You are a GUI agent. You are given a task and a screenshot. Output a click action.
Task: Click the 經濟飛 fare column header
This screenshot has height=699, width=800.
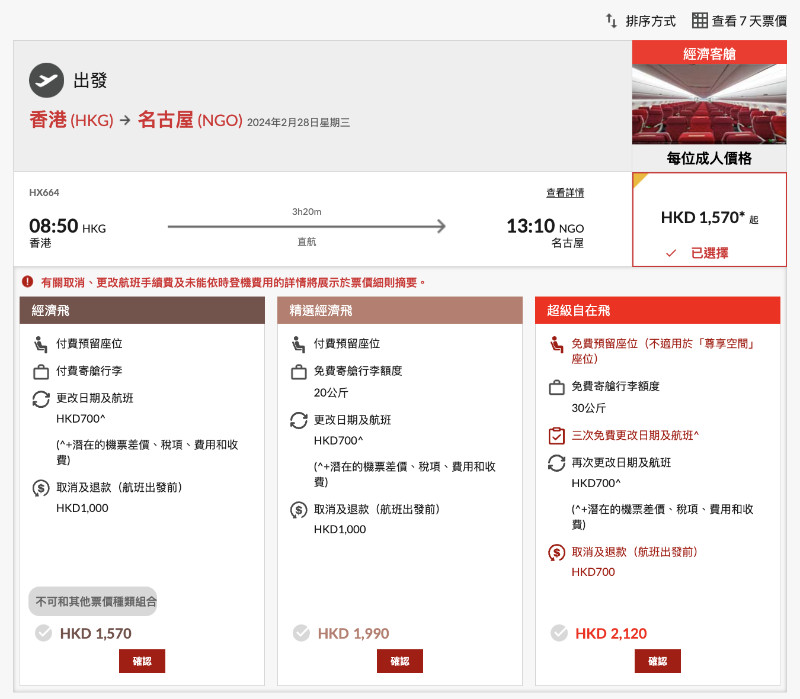142,310
